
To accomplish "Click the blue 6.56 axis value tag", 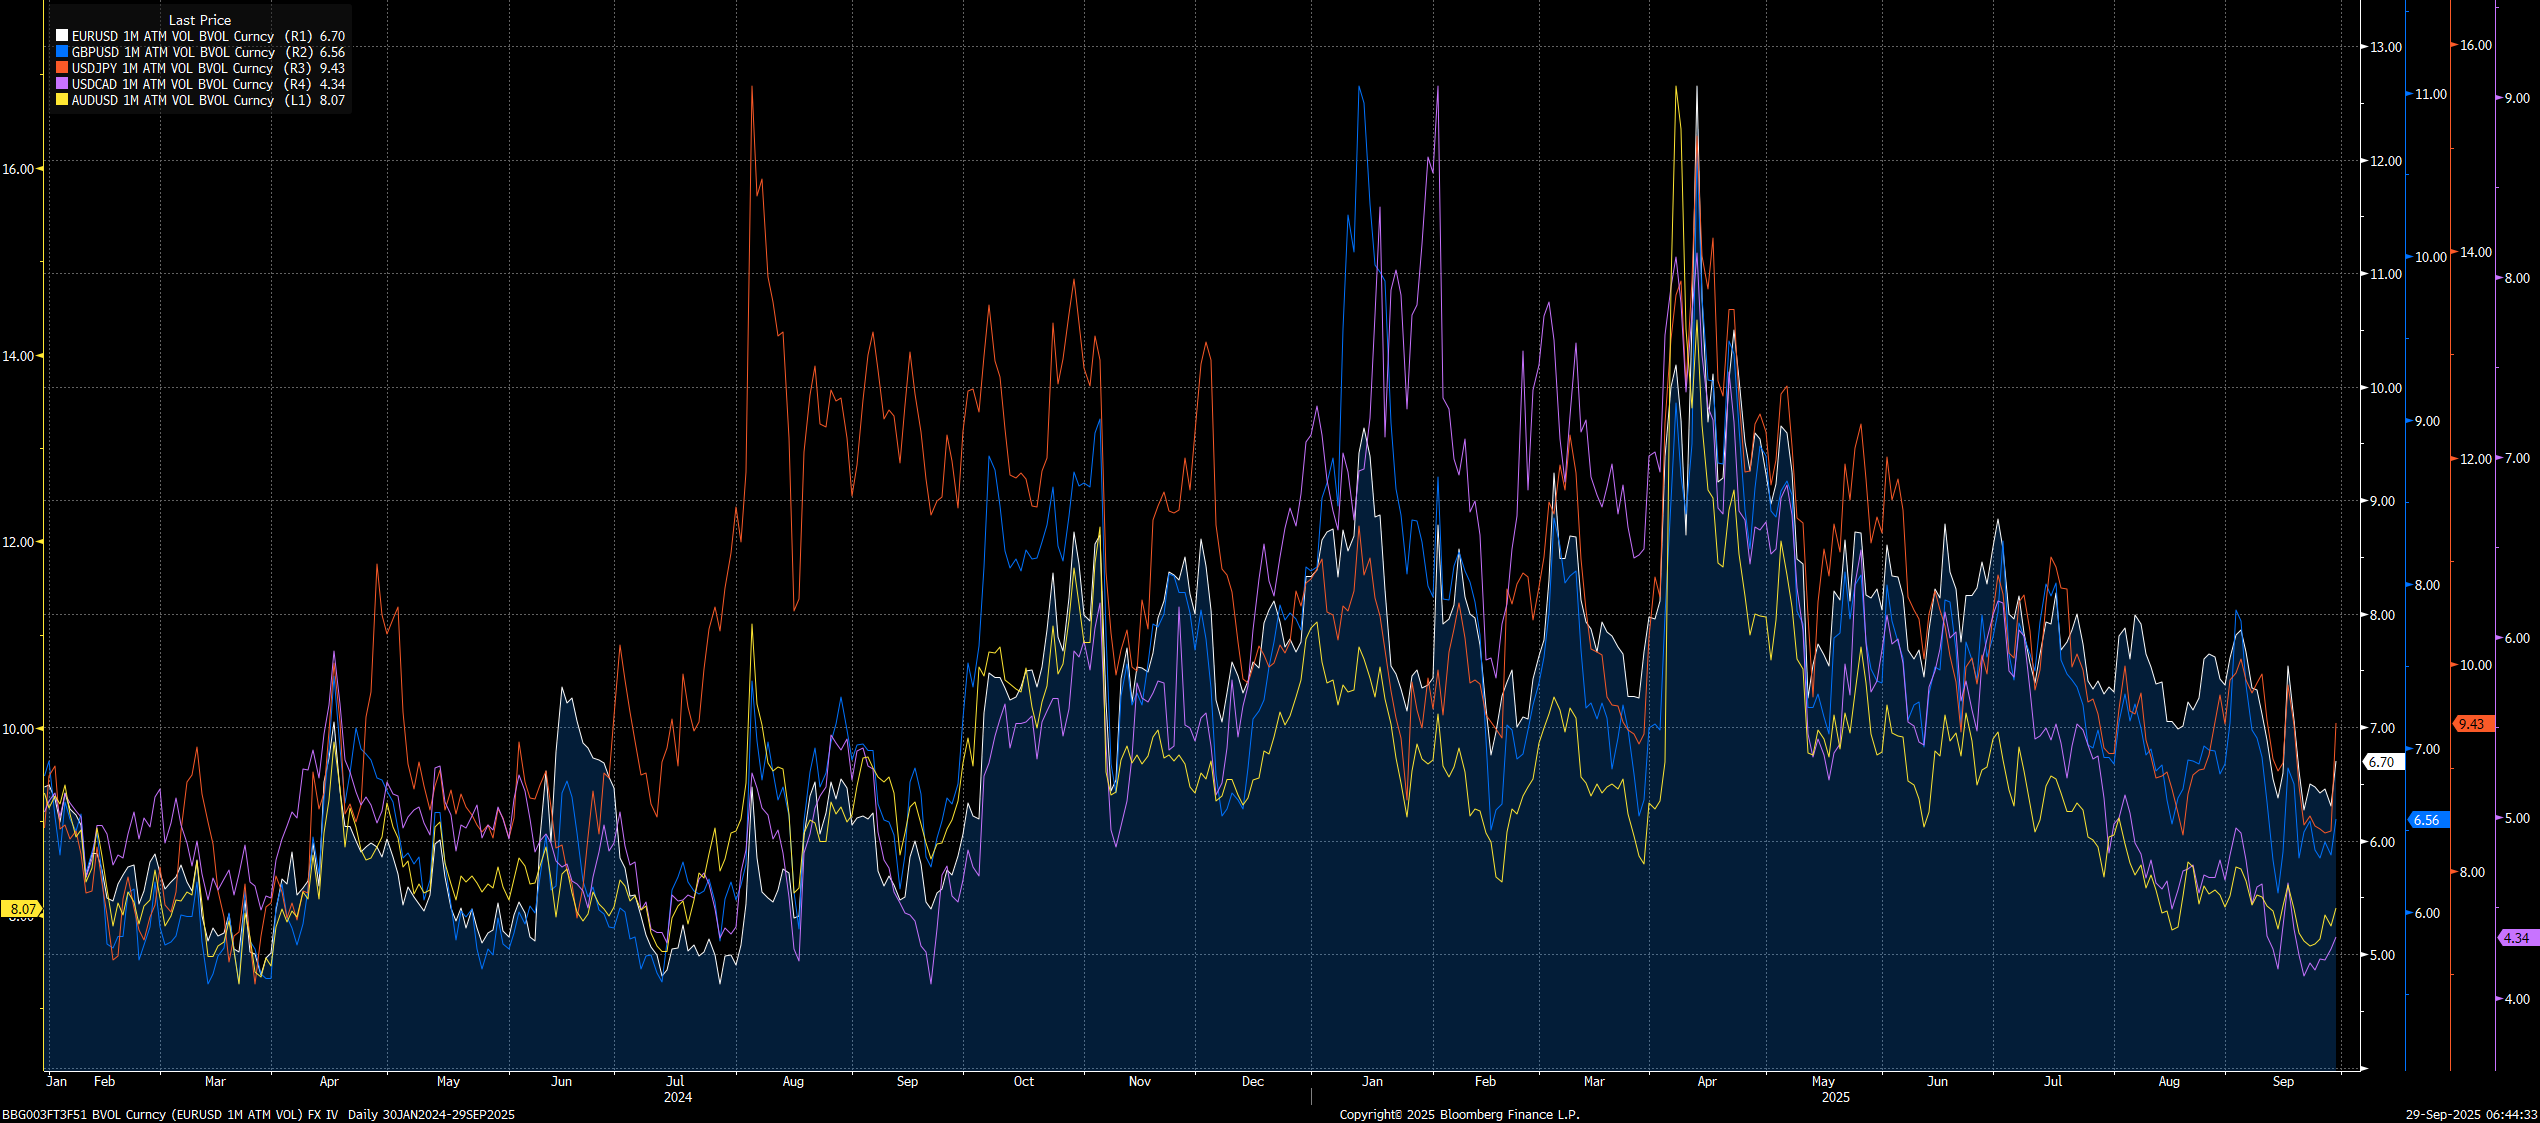I will (2427, 820).
